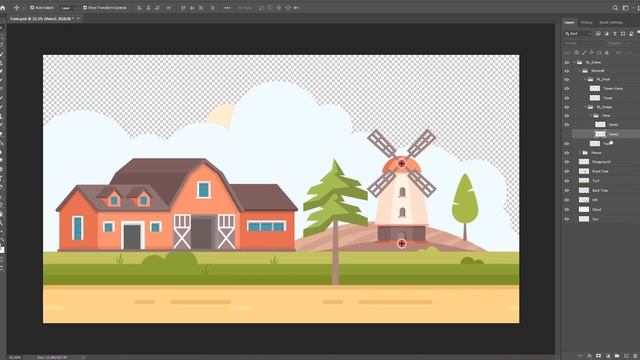Hide the Front Tree layer eye icon

(x=567, y=171)
